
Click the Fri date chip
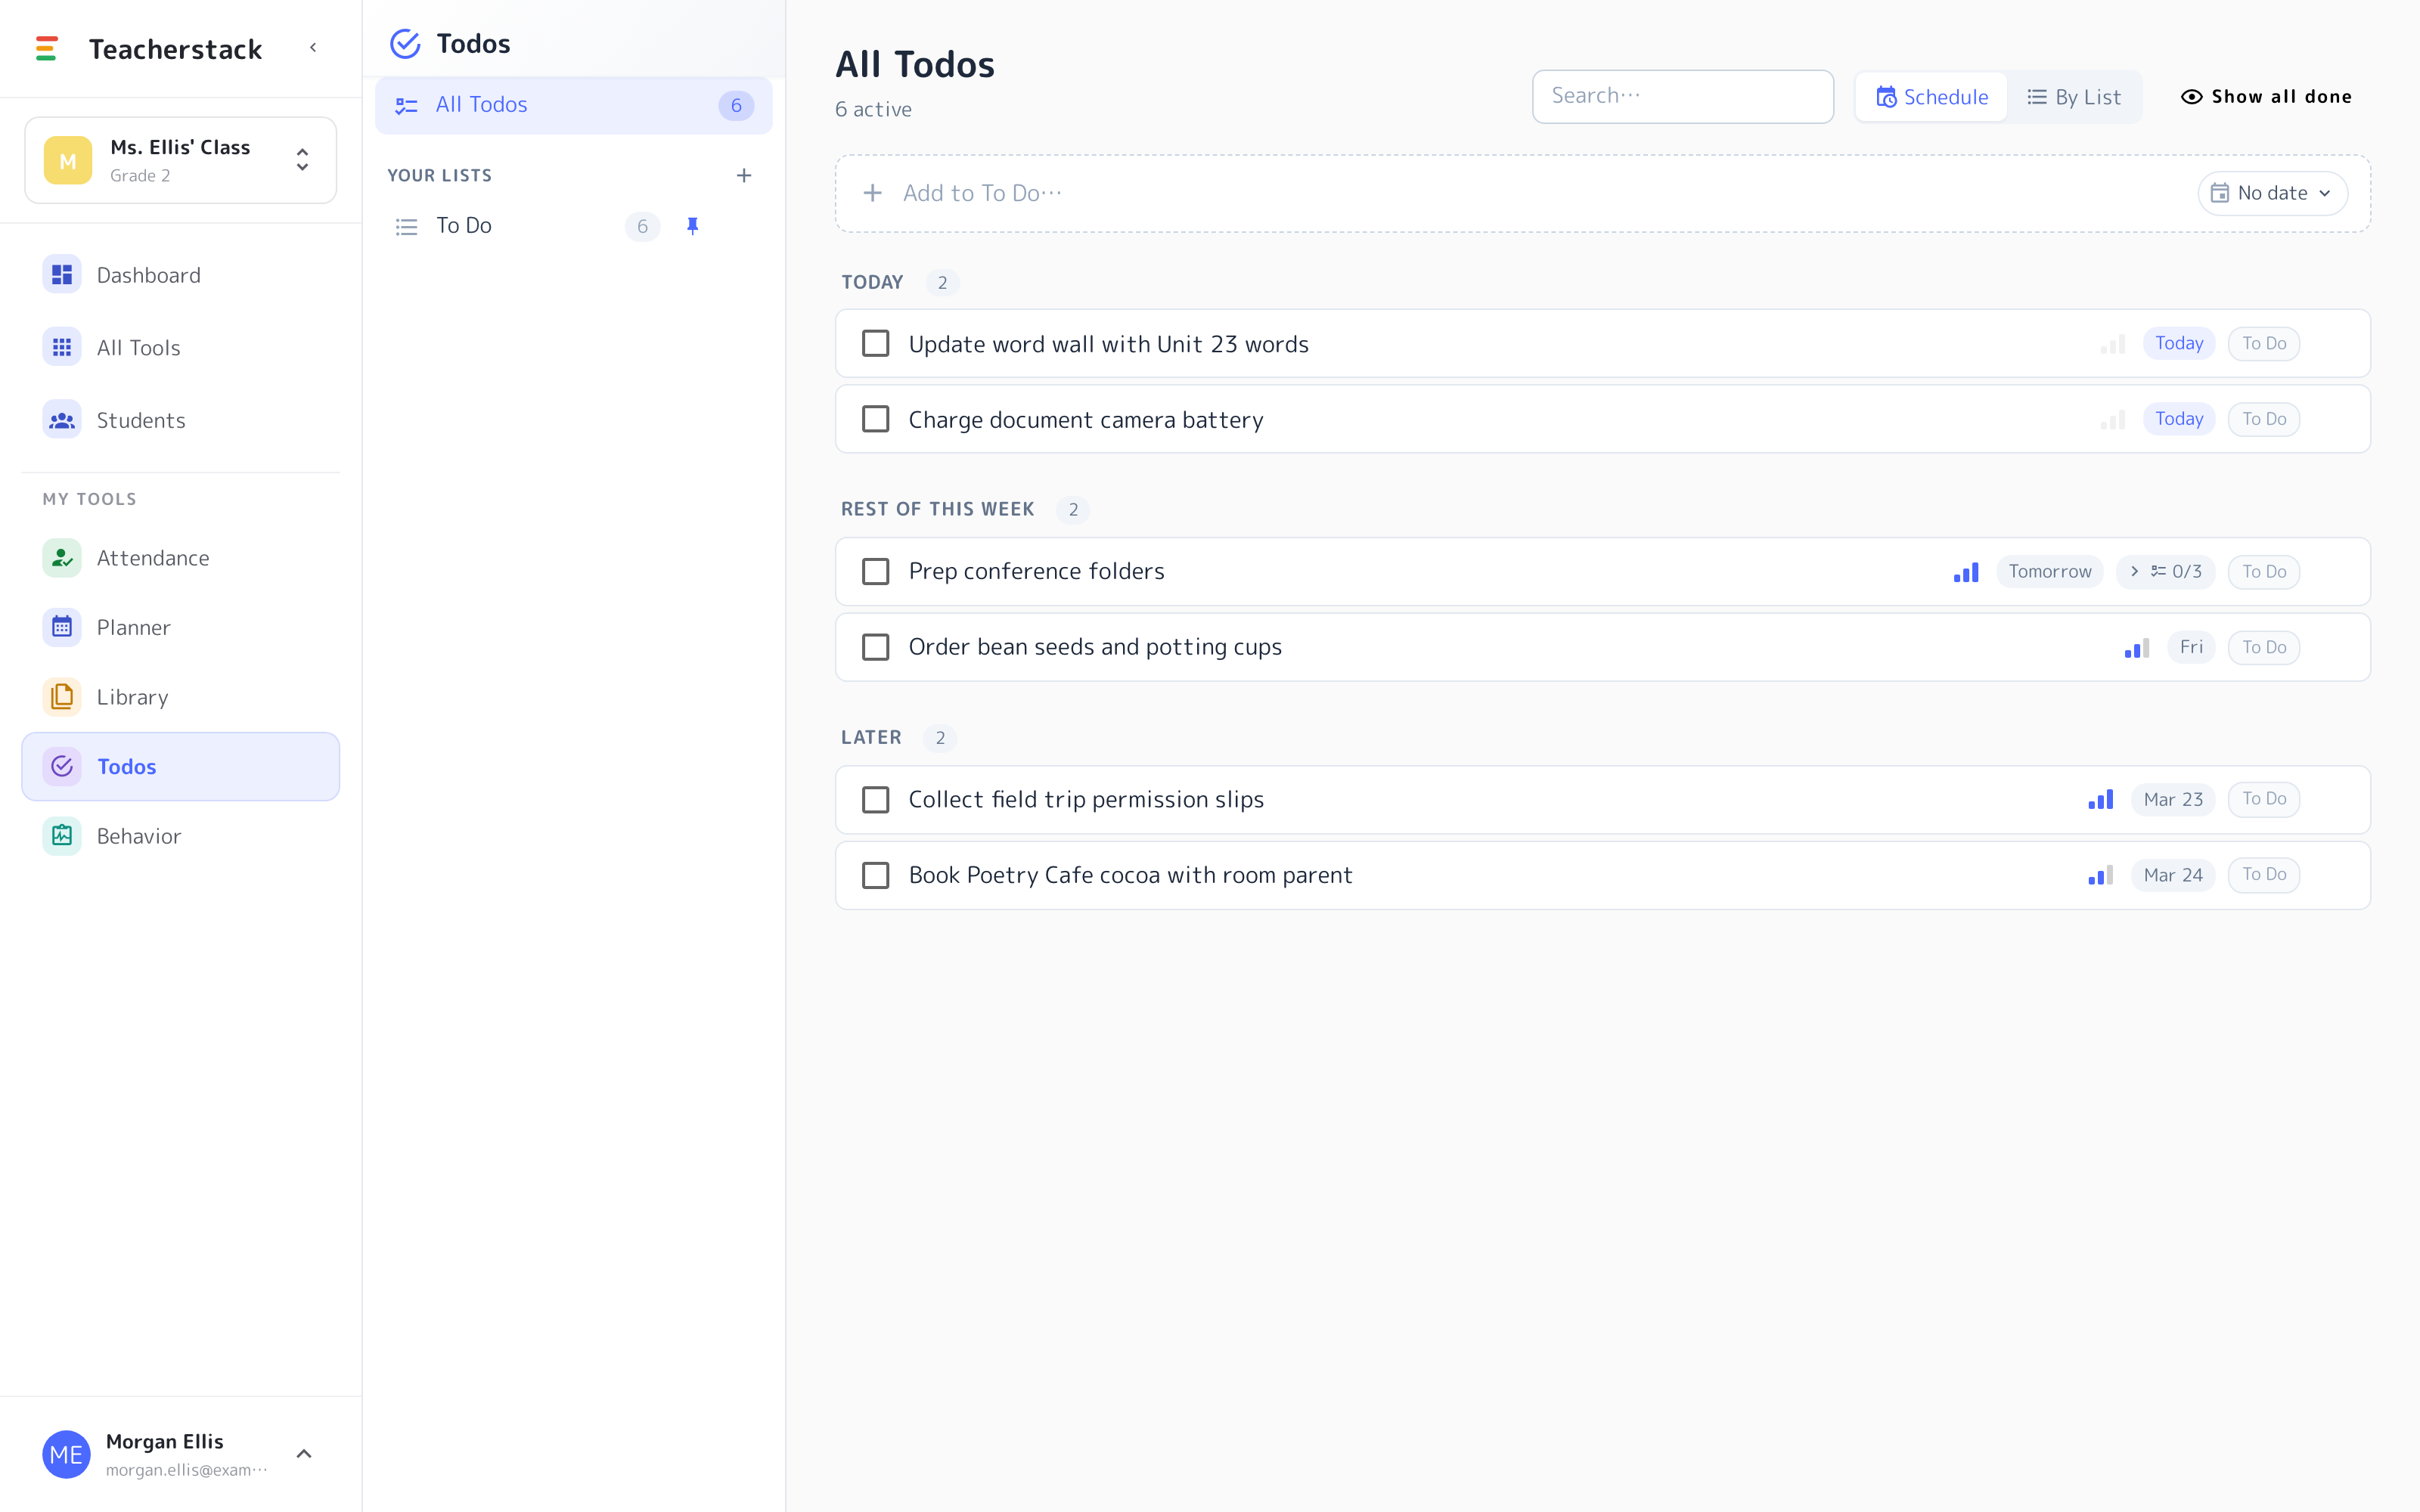pyautogui.click(x=2191, y=647)
